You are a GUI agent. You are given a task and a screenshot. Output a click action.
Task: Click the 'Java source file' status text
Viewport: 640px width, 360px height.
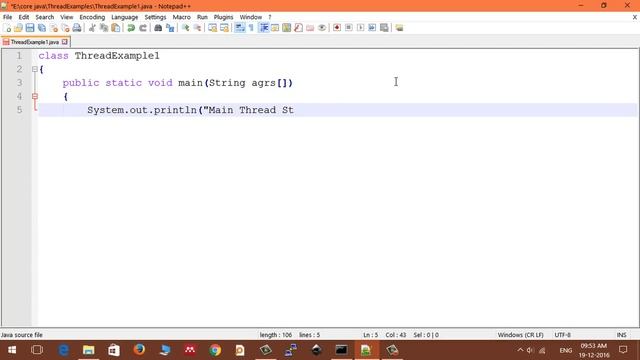(x=22, y=335)
